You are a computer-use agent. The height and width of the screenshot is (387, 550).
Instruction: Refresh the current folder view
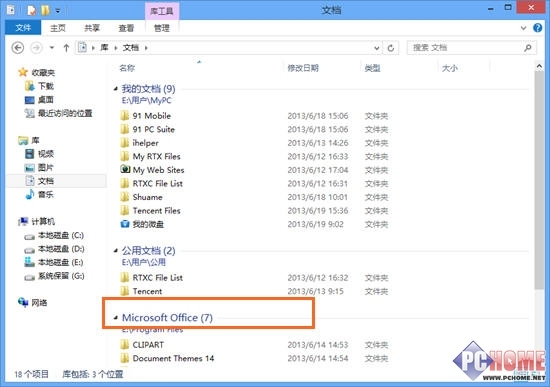point(391,48)
